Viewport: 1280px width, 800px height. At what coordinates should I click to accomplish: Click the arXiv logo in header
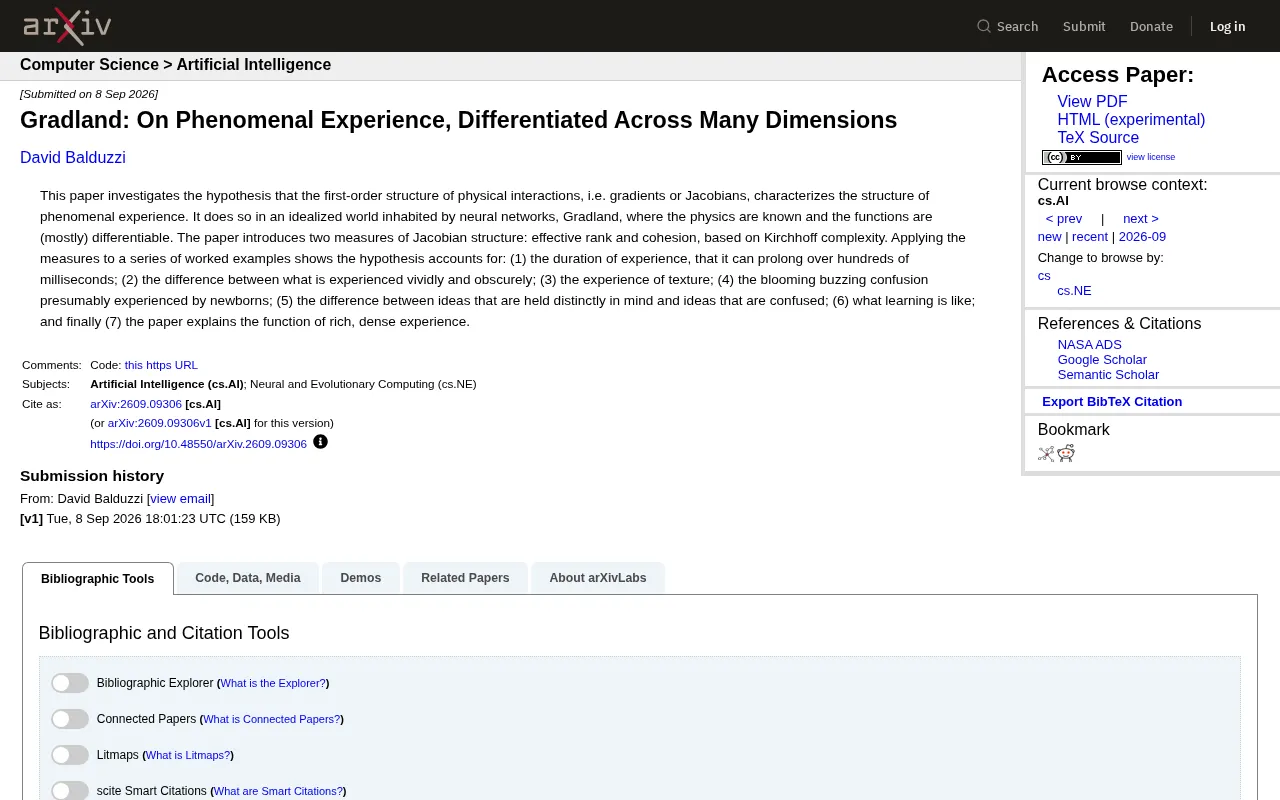[x=67, y=26]
